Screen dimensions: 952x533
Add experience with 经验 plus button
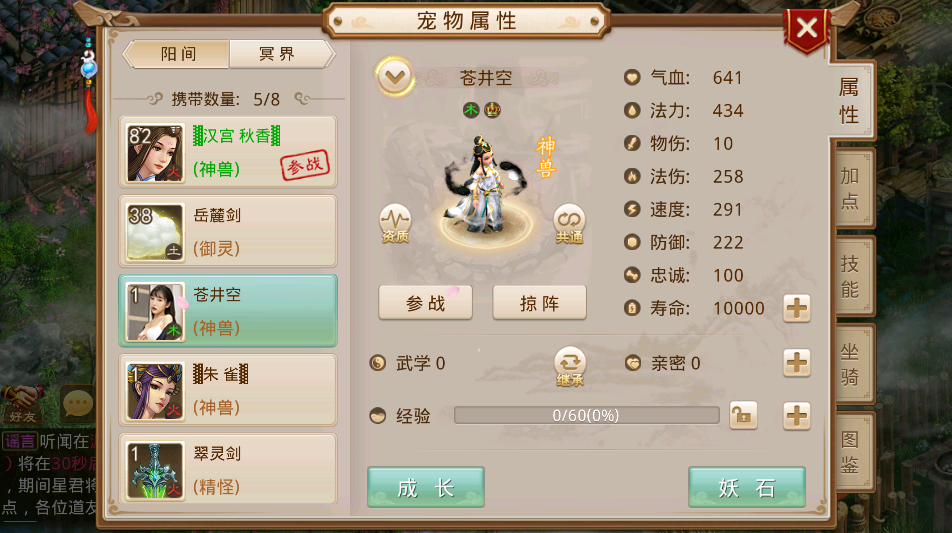point(797,416)
